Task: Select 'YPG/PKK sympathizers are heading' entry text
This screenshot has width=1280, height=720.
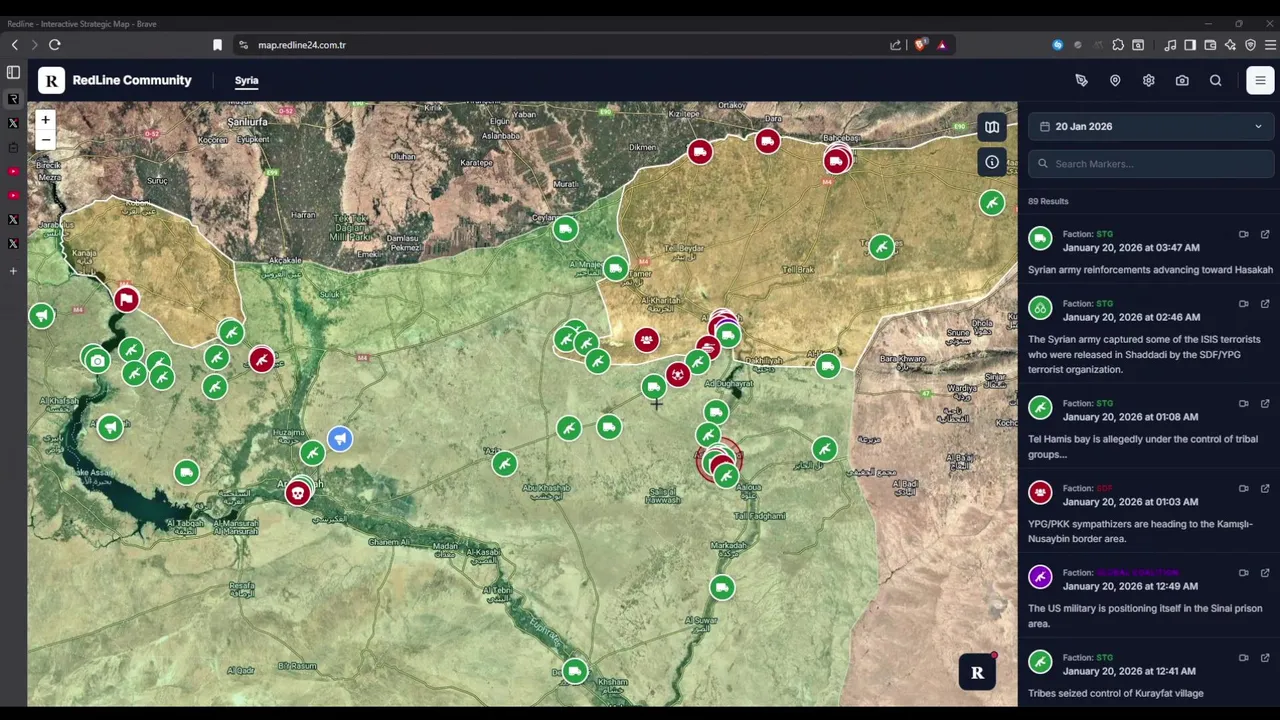Action: (1140, 531)
